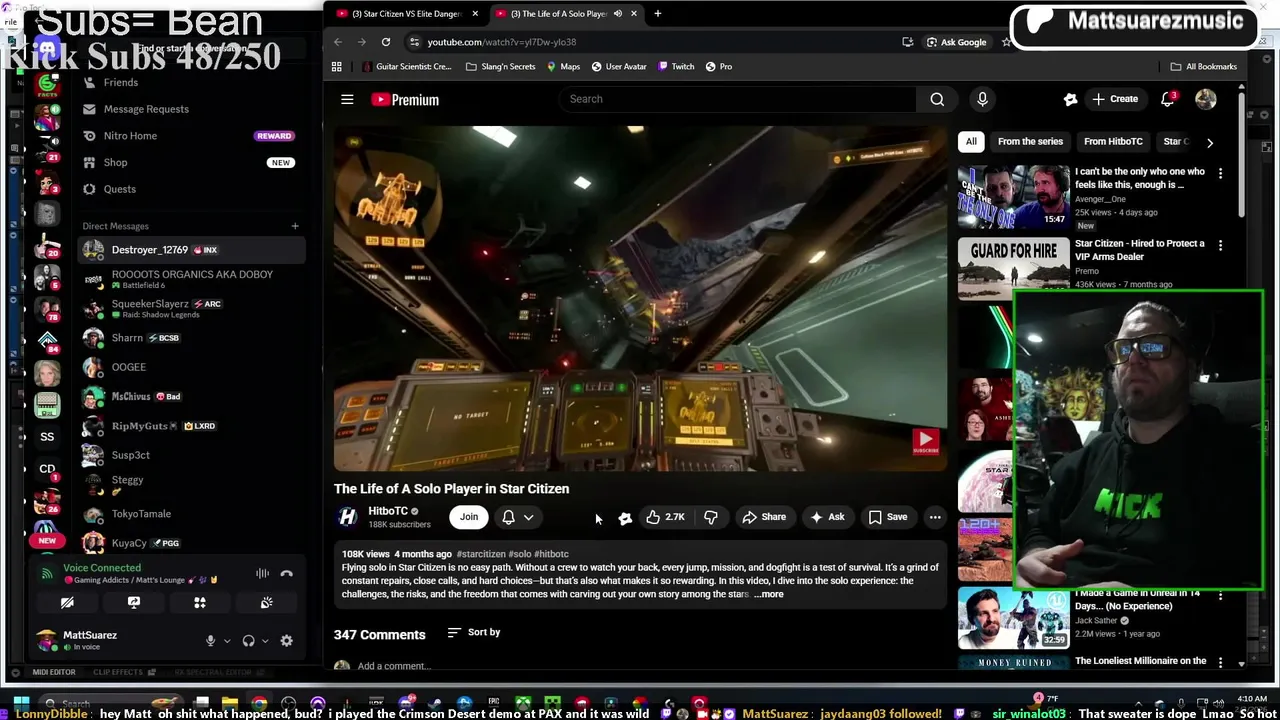Open a new Chrome tab
Viewport: 1280px width, 720px height.
click(657, 14)
